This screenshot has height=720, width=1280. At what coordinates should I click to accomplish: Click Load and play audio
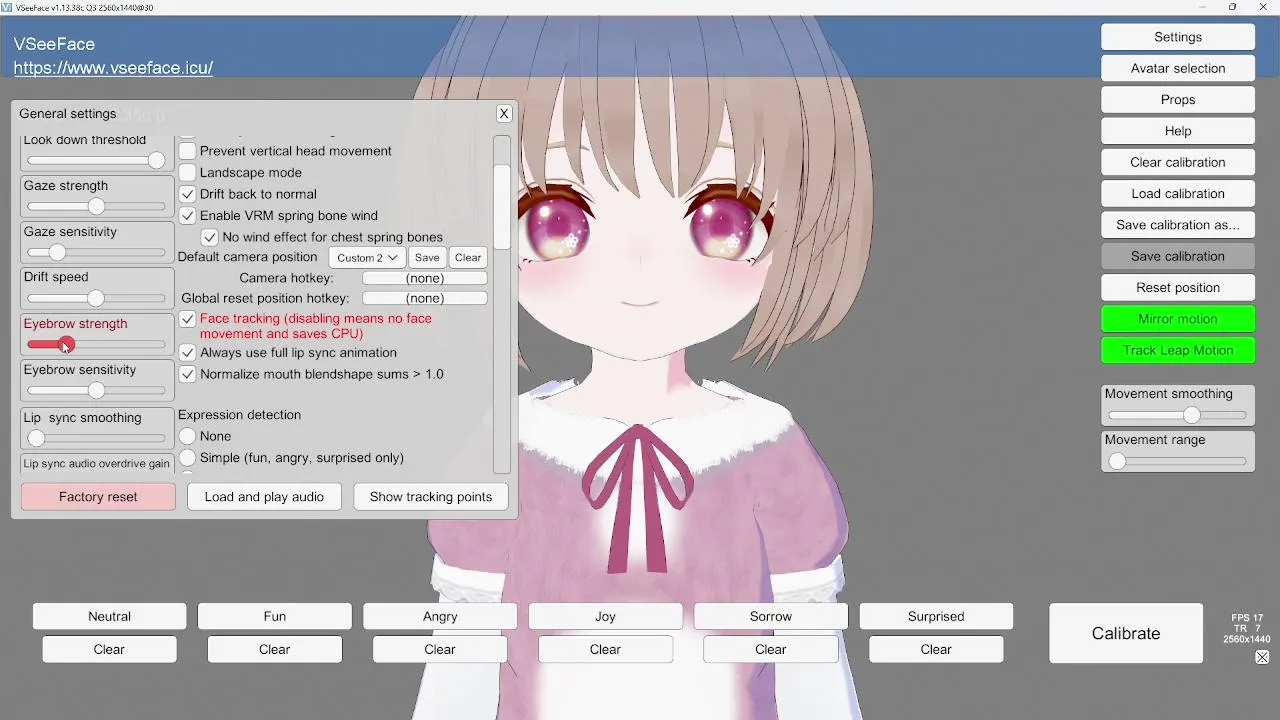coord(264,497)
